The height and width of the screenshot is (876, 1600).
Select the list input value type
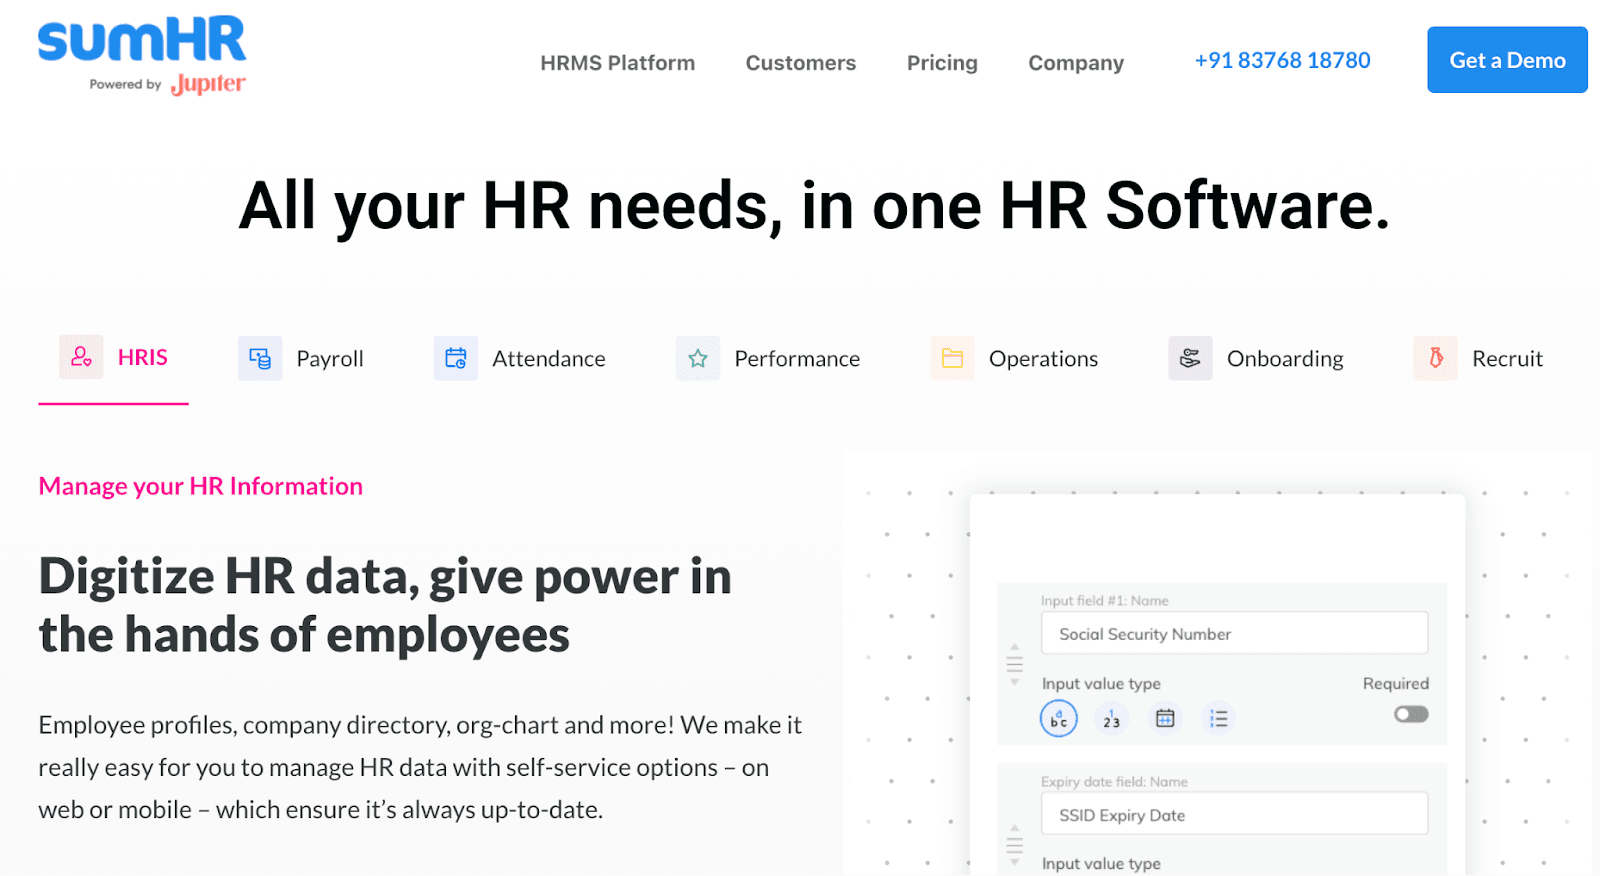click(1218, 718)
